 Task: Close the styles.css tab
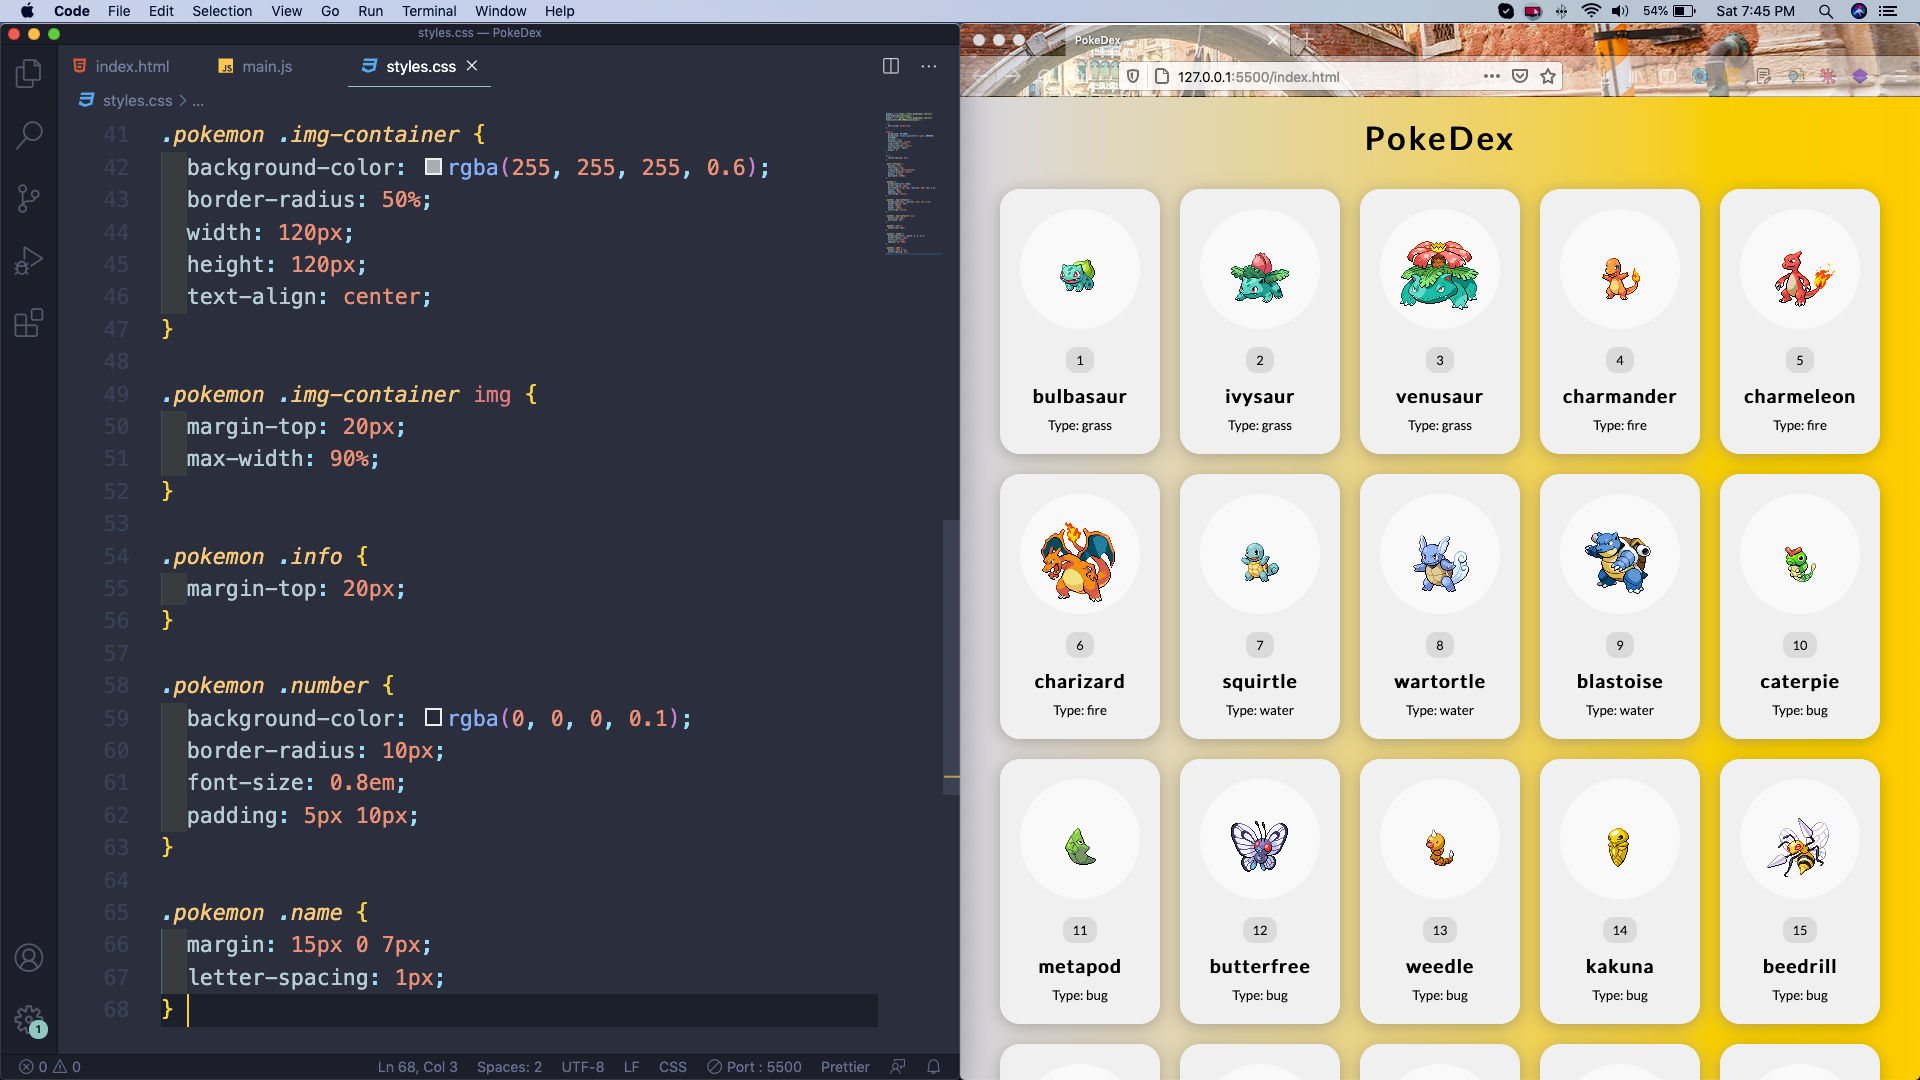472,66
